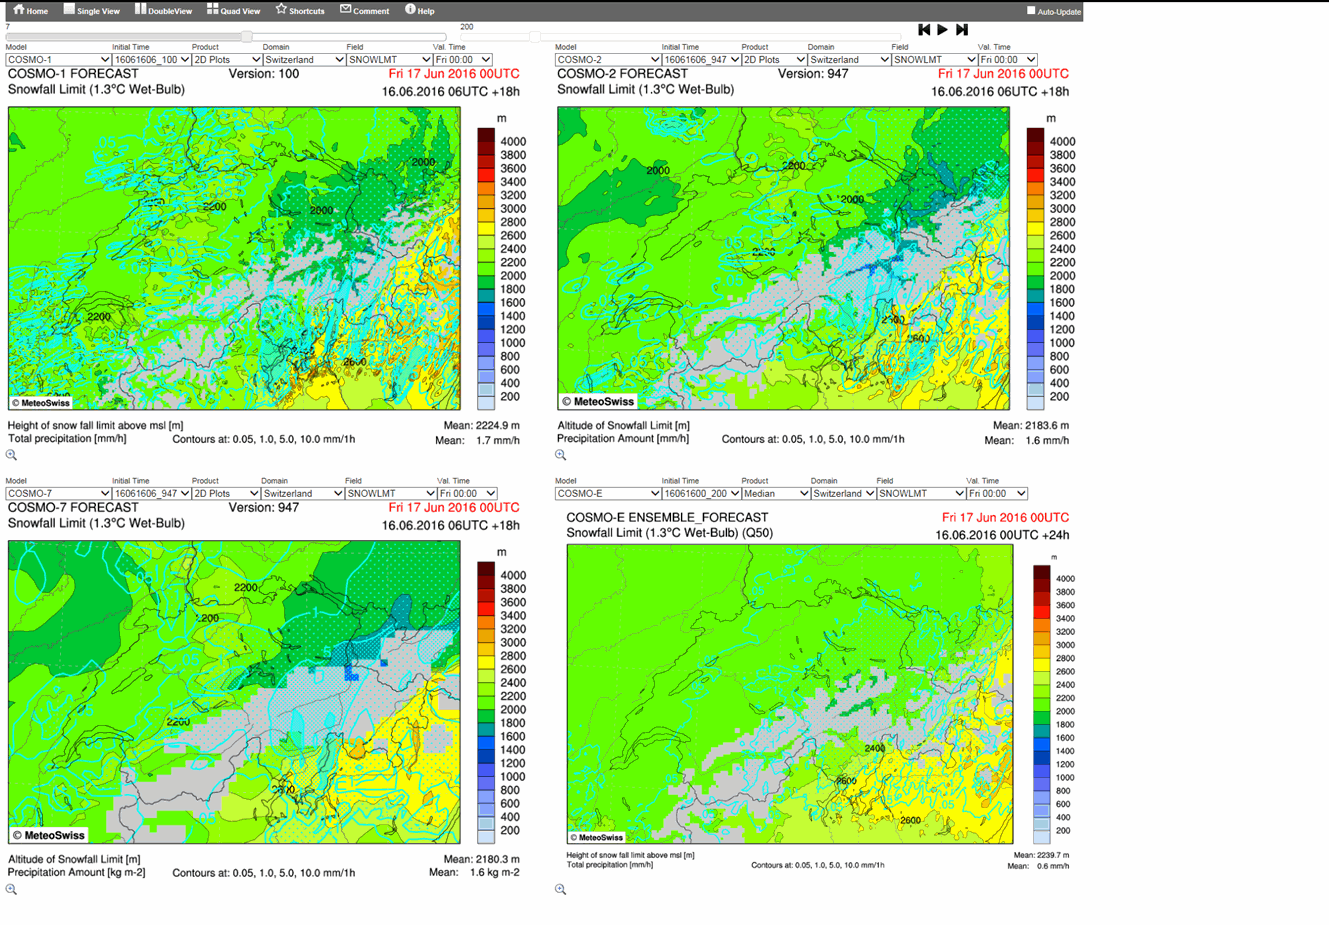Skip to the first frame button
Image resolution: width=1329 pixels, height=925 pixels.
pyautogui.click(x=924, y=30)
